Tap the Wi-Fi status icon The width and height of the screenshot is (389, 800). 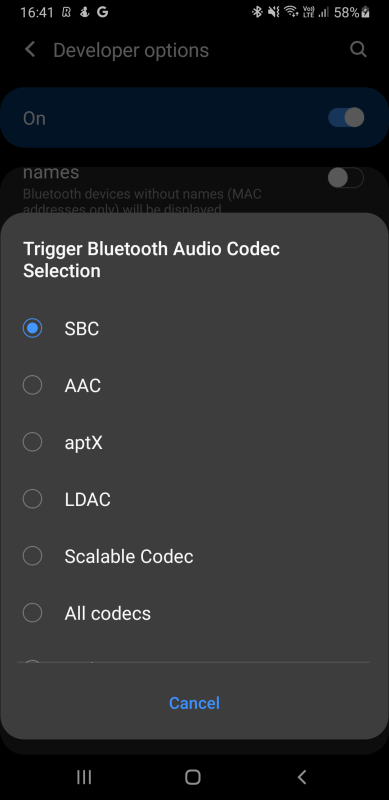(291, 12)
